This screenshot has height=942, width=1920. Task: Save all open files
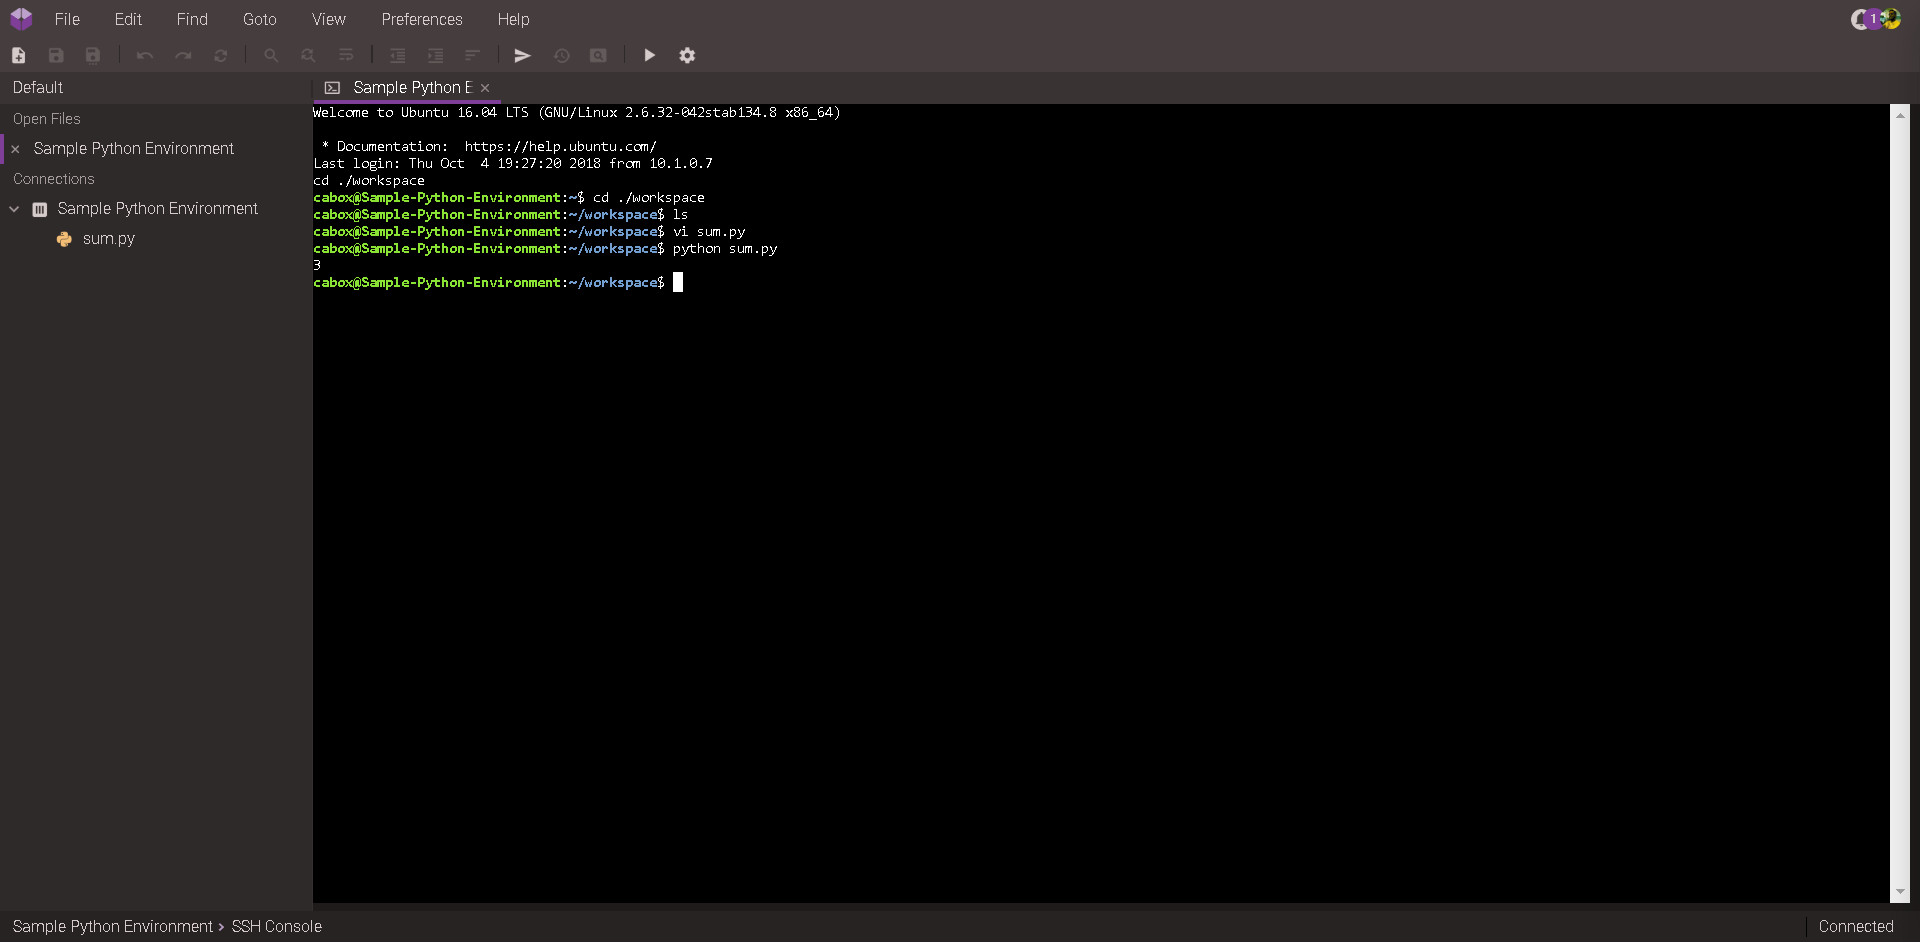(x=93, y=56)
